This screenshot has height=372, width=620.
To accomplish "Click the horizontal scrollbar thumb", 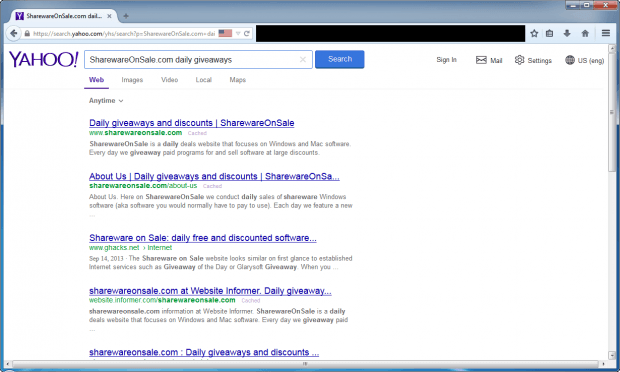I will (305, 364).
